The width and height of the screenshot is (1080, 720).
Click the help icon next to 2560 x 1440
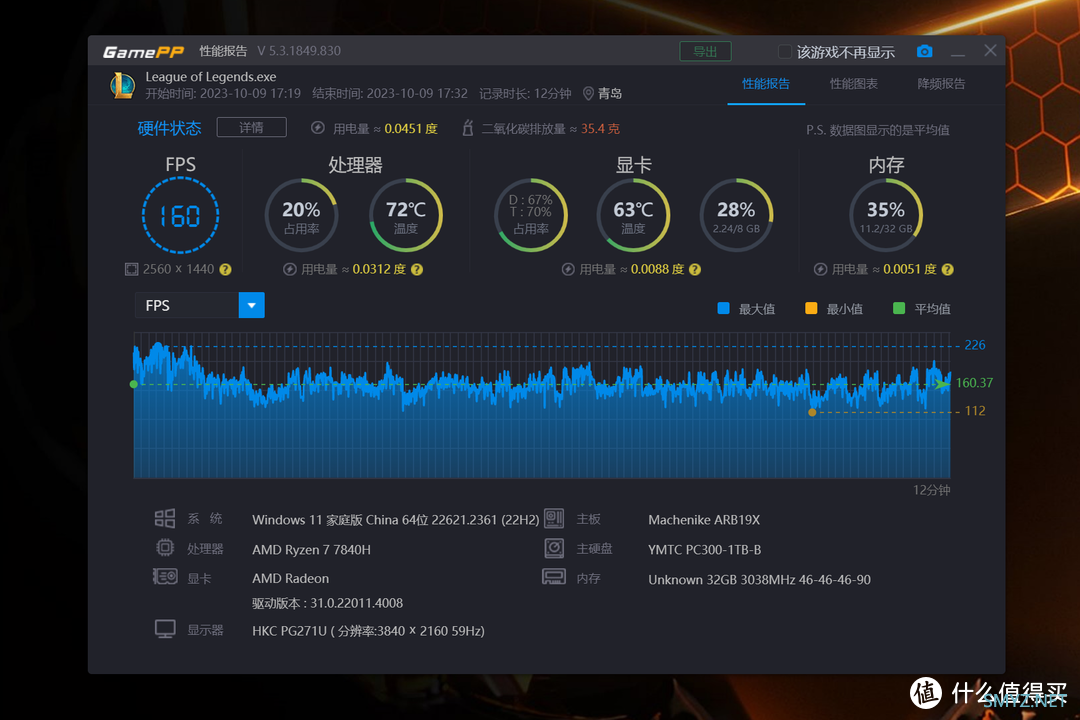click(225, 269)
